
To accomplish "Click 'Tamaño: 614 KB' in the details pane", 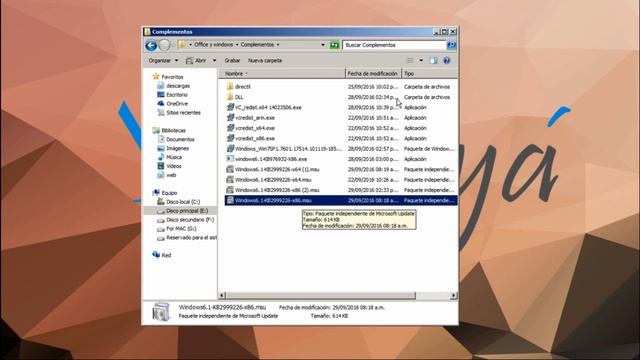I will click(x=329, y=316).
